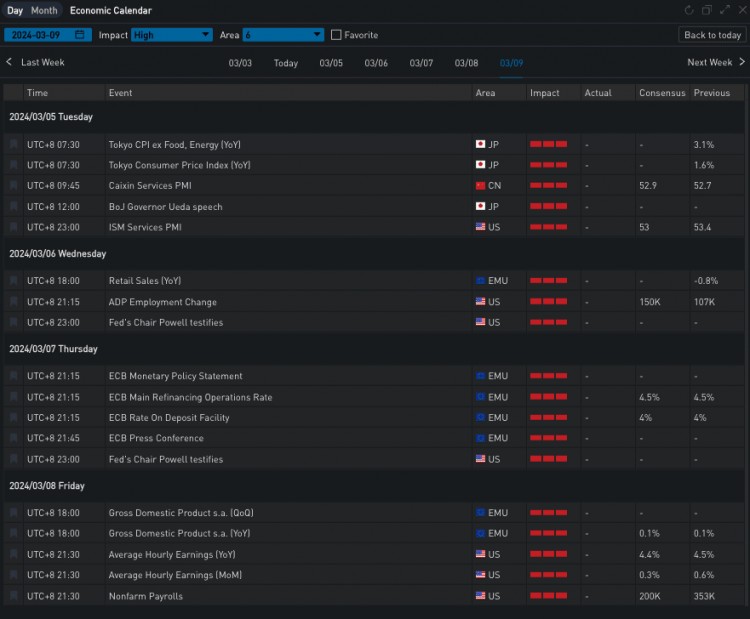
Task: Bookmark the ECB Press Conference event
Action: tap(13, 438)
